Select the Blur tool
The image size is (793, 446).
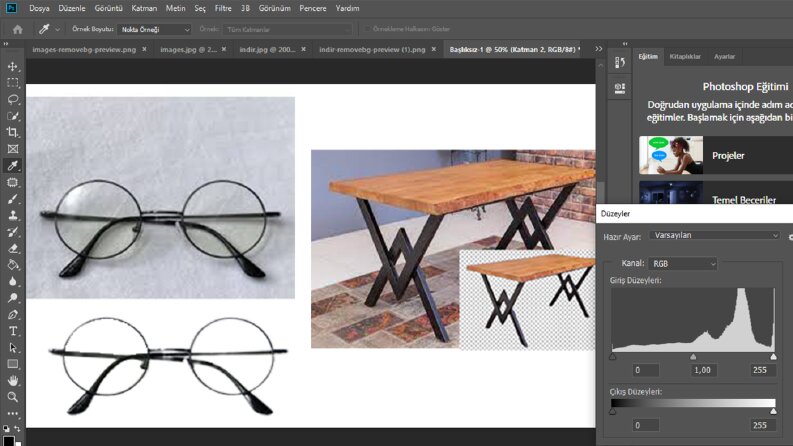(13, 282)
